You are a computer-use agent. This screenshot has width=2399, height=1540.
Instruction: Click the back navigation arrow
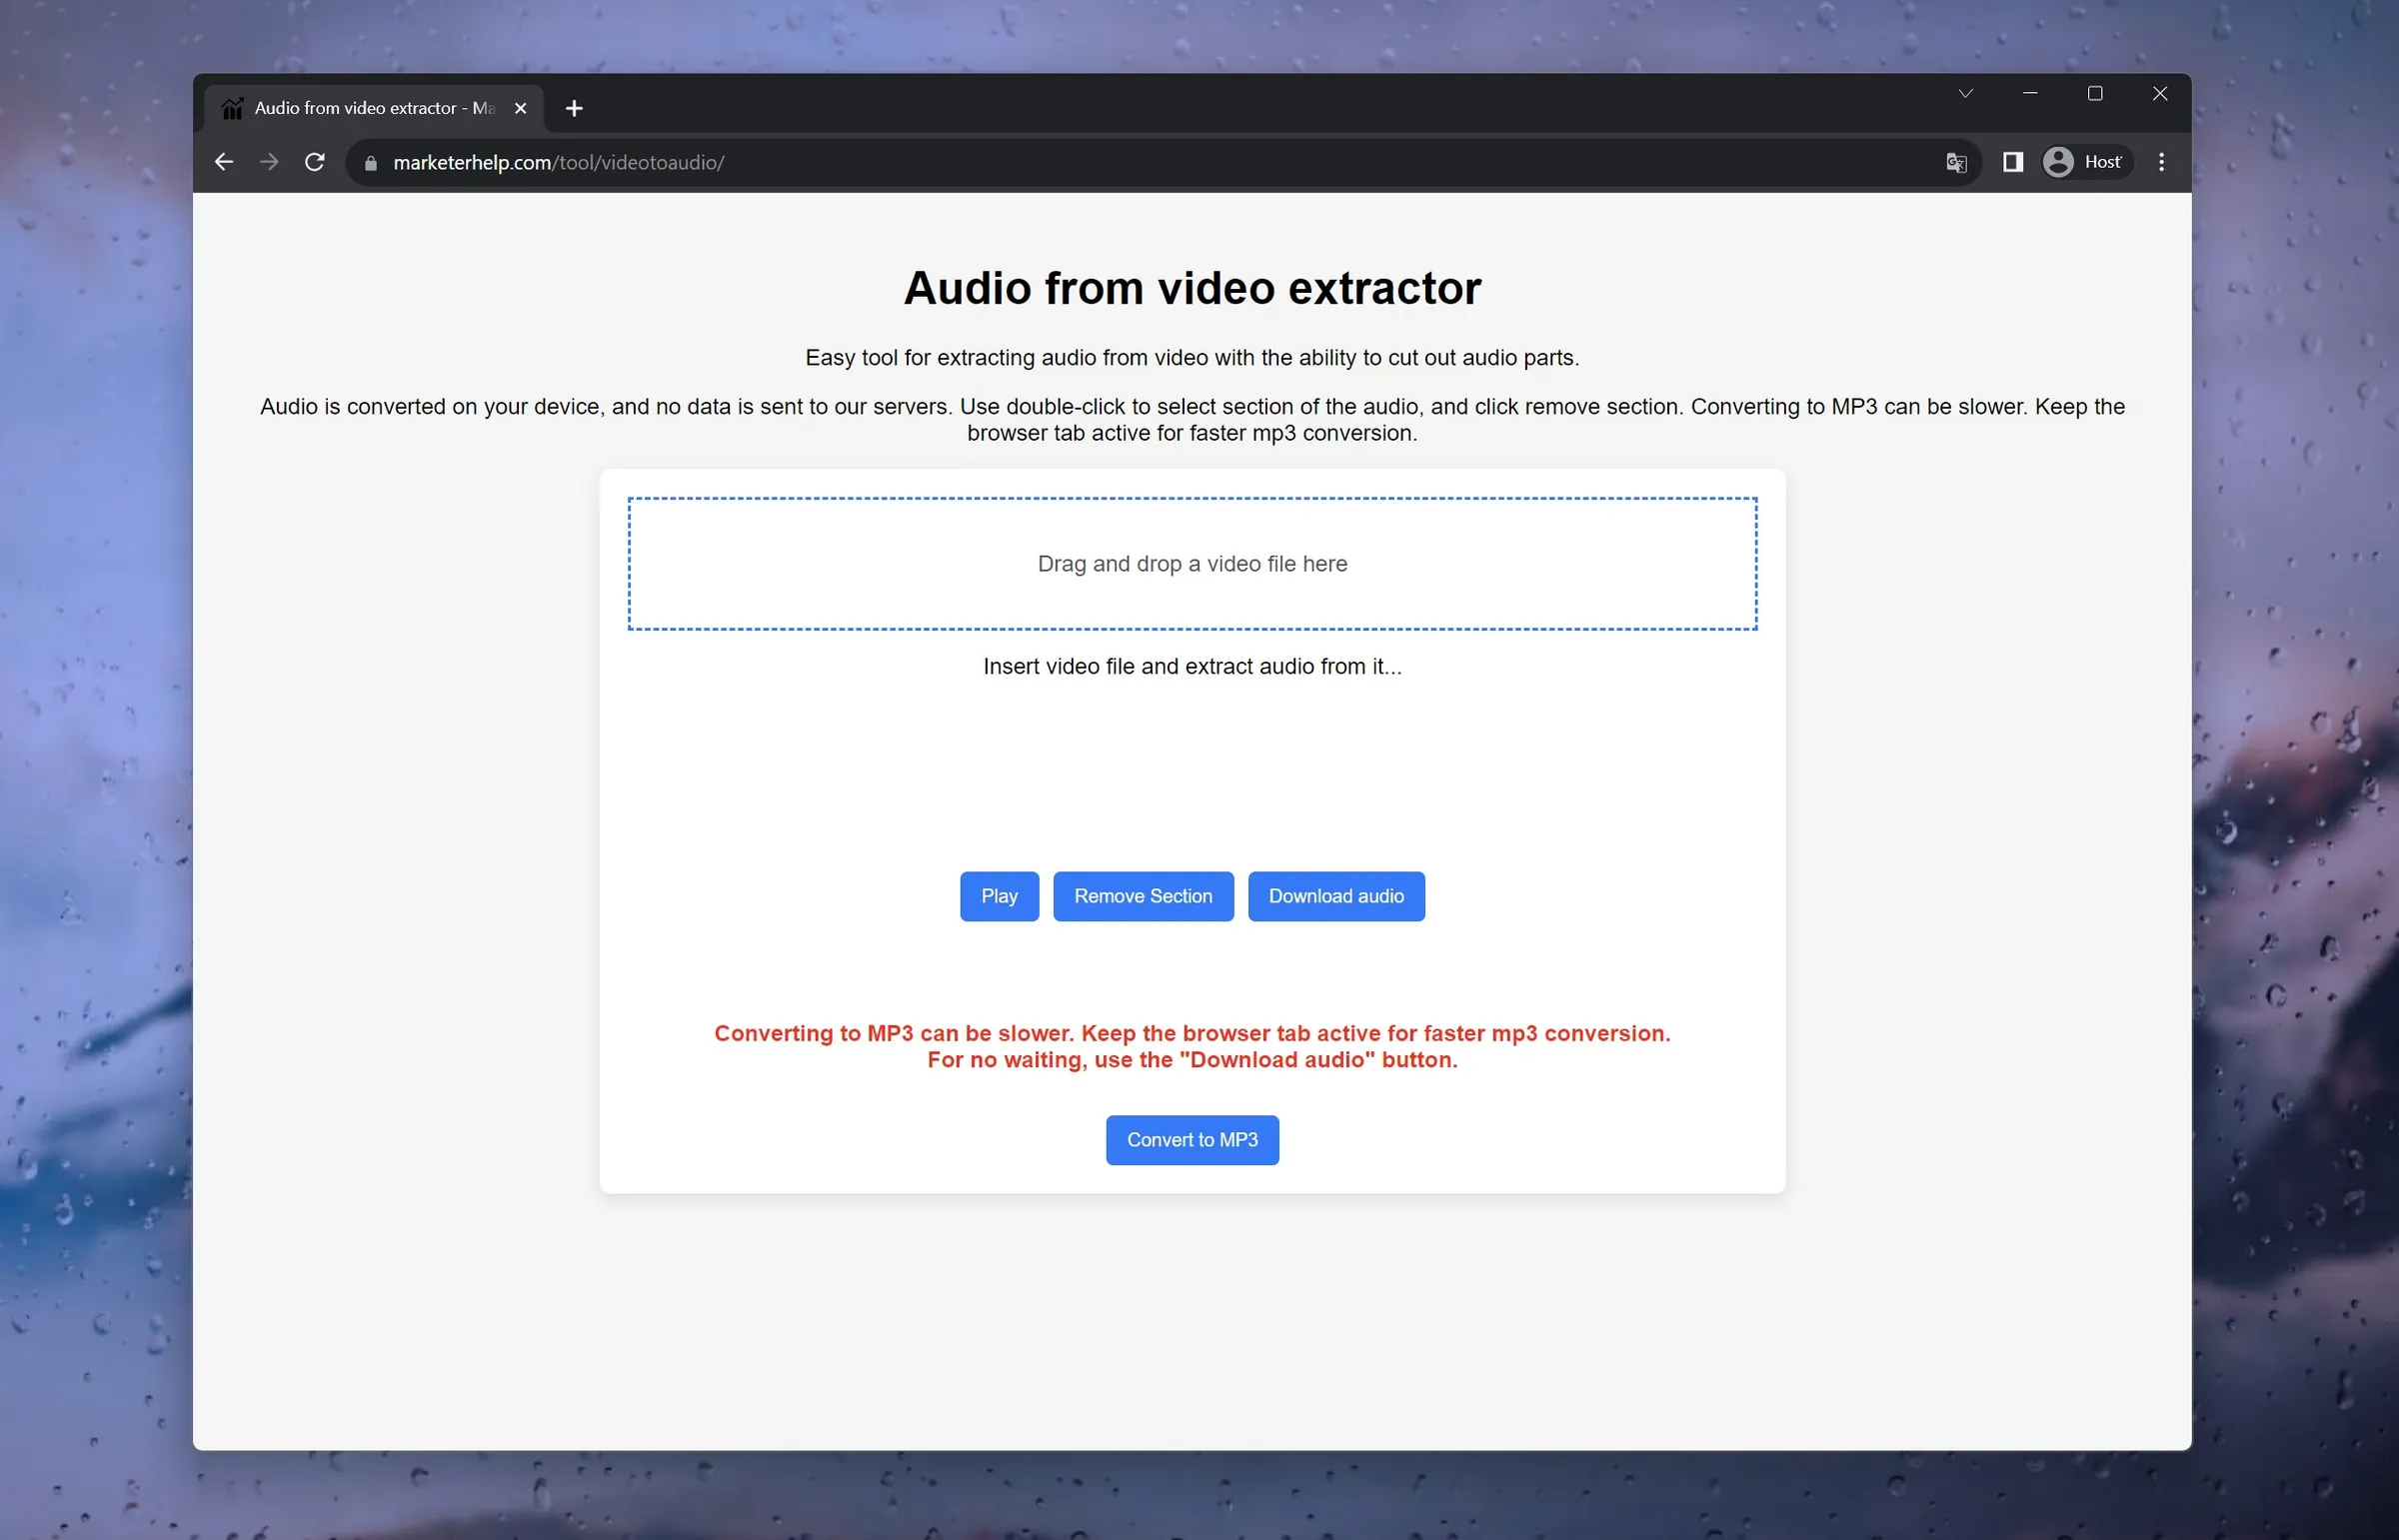point(222,161)
